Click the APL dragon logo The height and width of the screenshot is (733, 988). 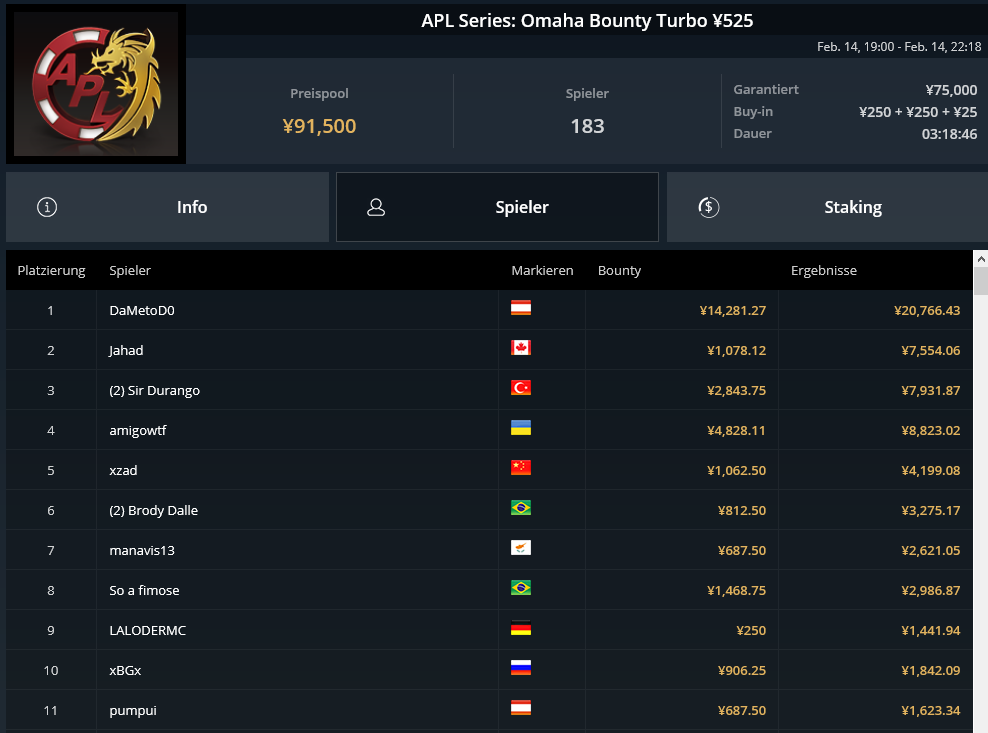(x=96, y=84)
